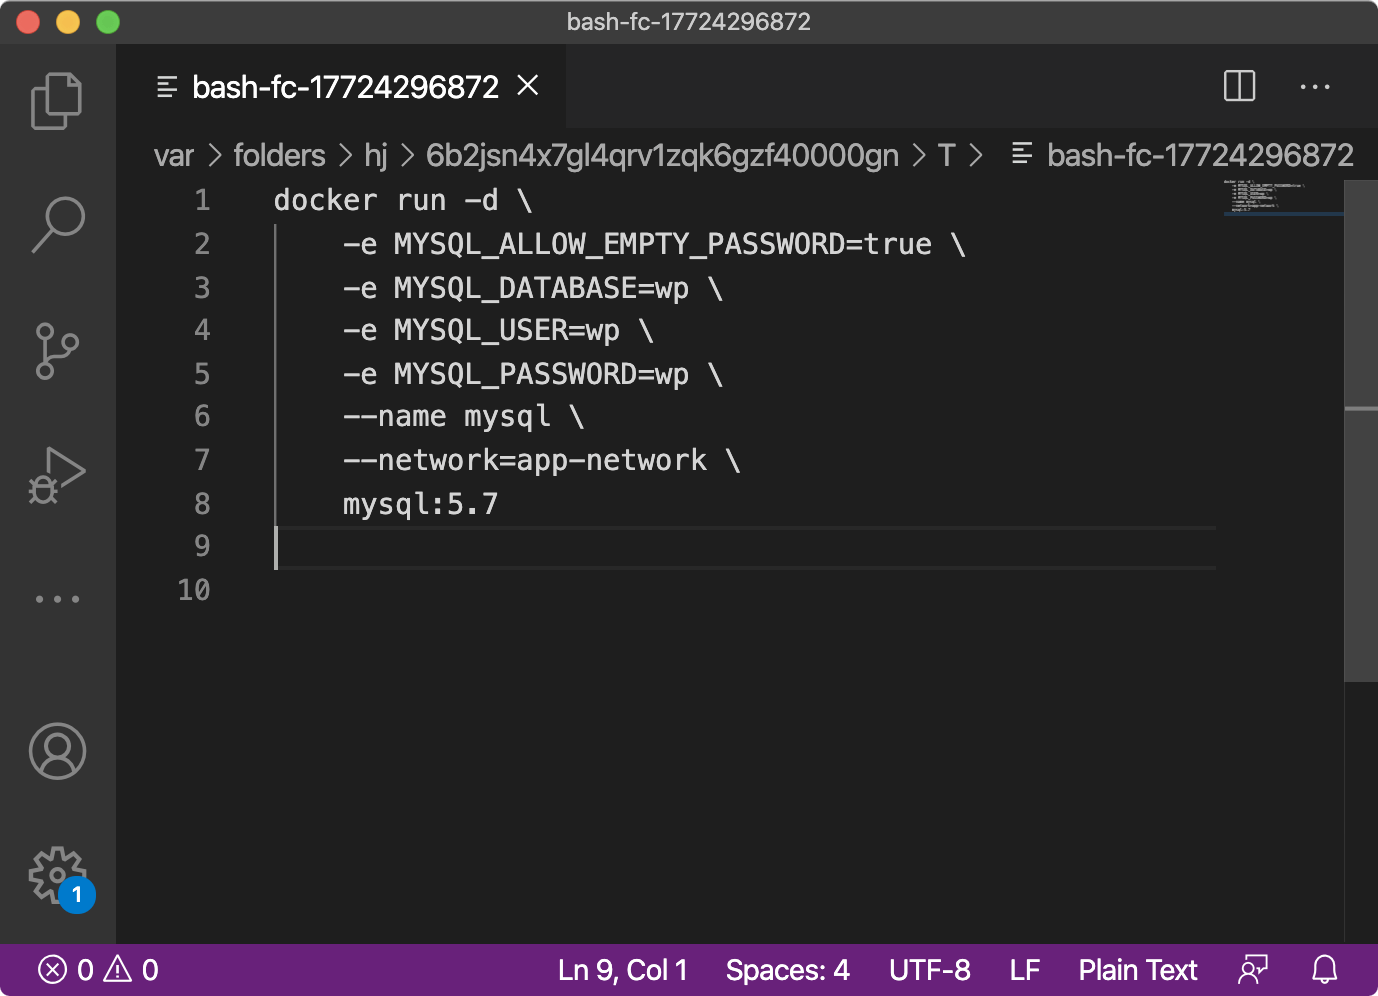Change indentation via Spaces: 4
Screen dimensions: 1378x996
click(787, 970)
